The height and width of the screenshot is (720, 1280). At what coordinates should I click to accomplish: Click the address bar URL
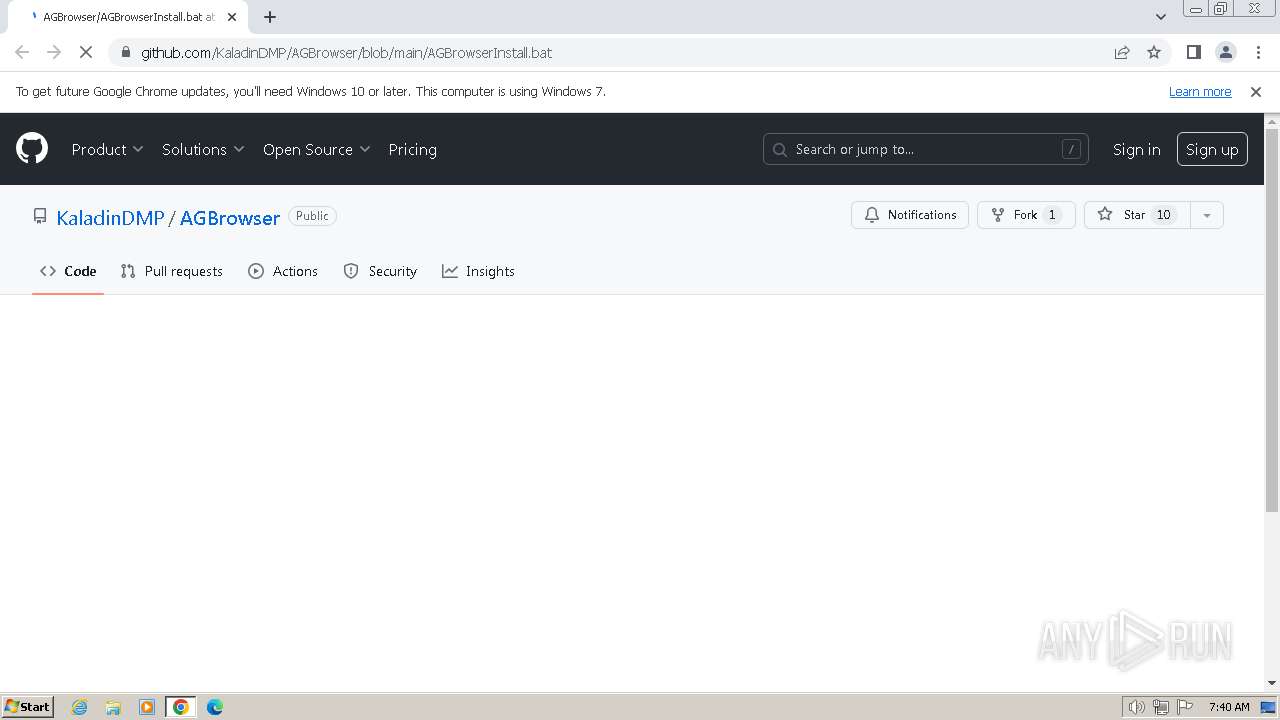click(346, 53)
